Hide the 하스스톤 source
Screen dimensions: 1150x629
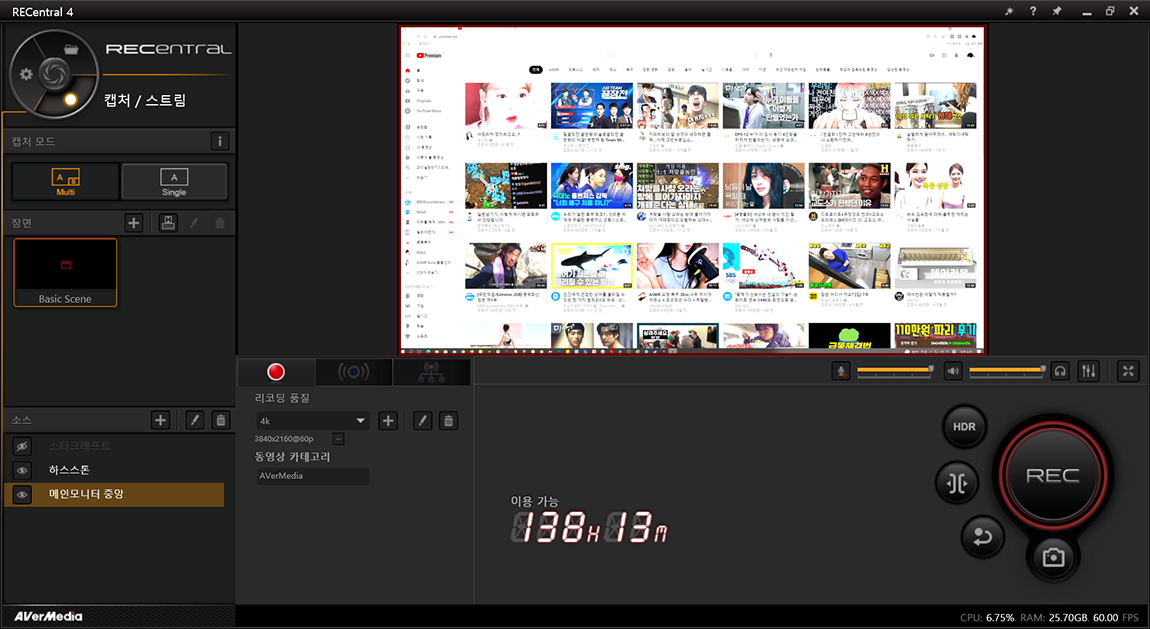(x=22, y=470)
